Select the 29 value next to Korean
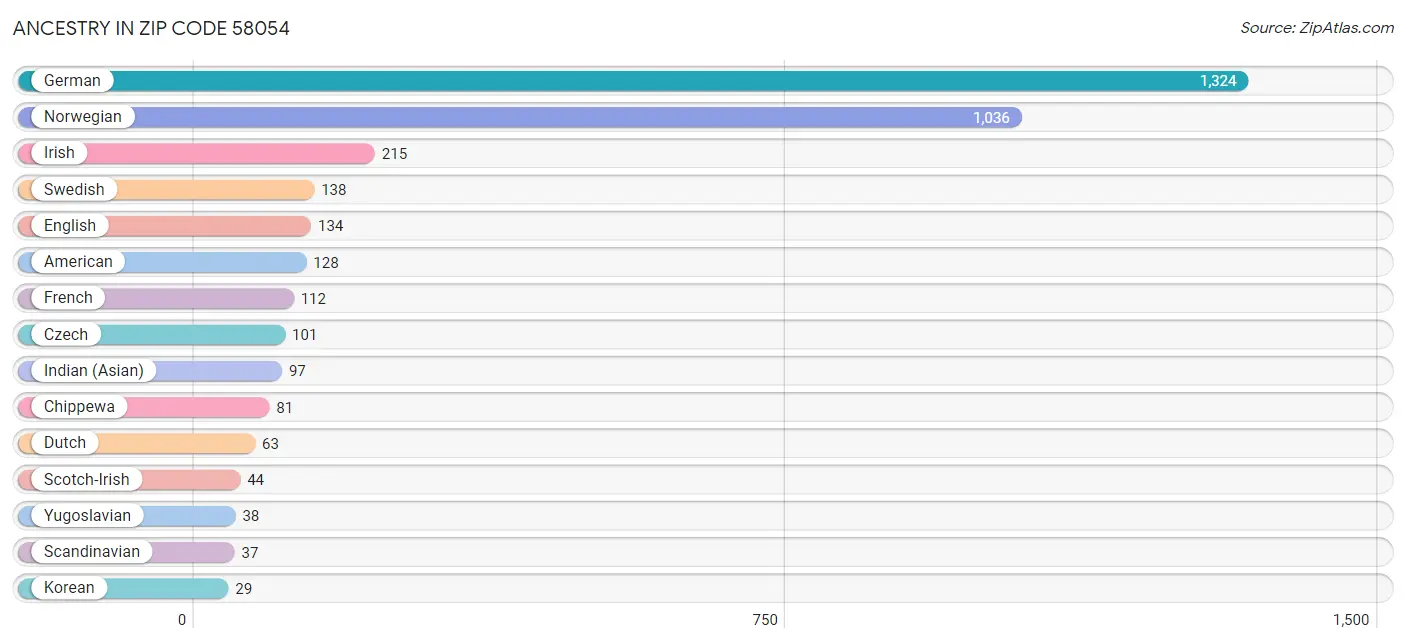Image resolution: width=1406 pixels, height=644 pixels. pyautogui.click(x=244, y=589)
